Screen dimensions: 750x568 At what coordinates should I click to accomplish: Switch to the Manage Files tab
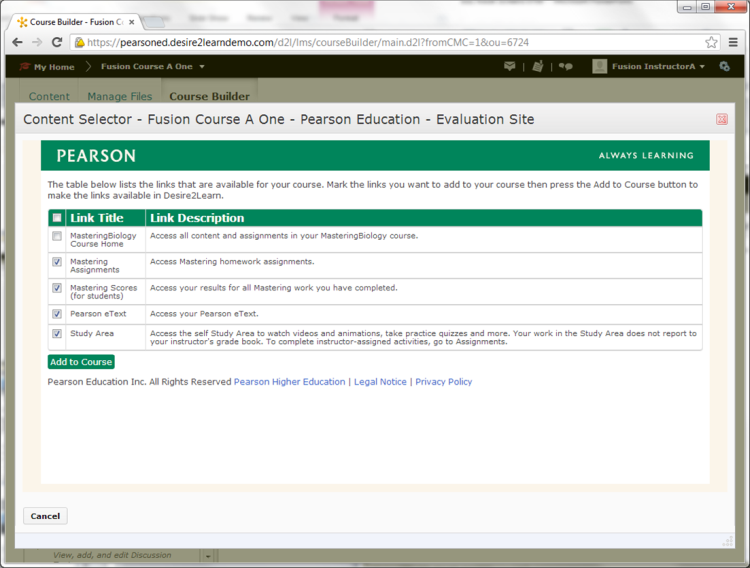coord(119,97)
